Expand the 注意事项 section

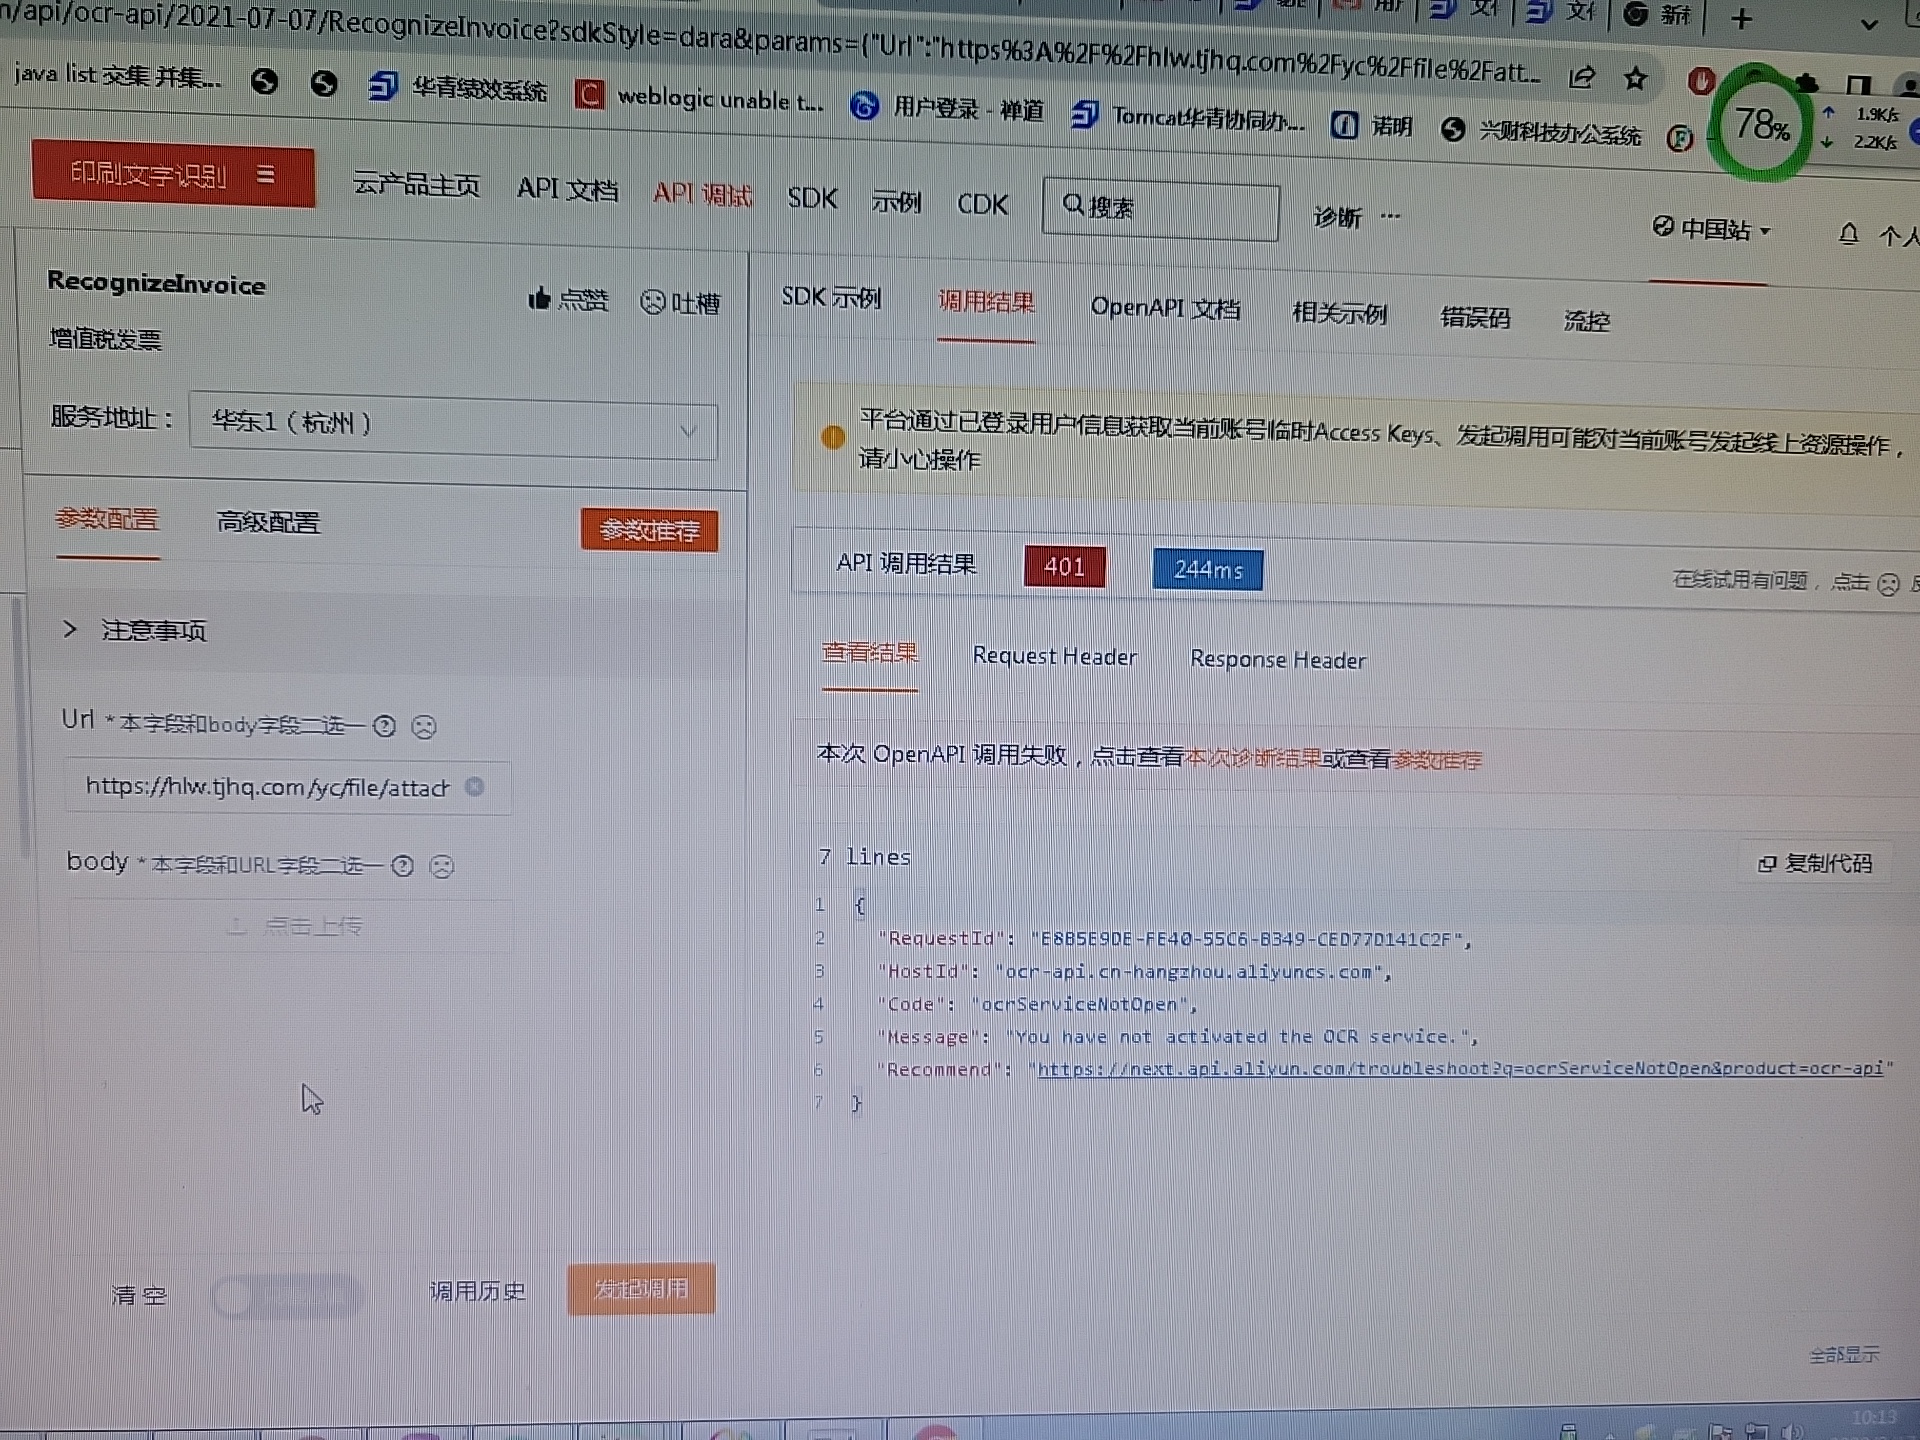click(135, 630)
